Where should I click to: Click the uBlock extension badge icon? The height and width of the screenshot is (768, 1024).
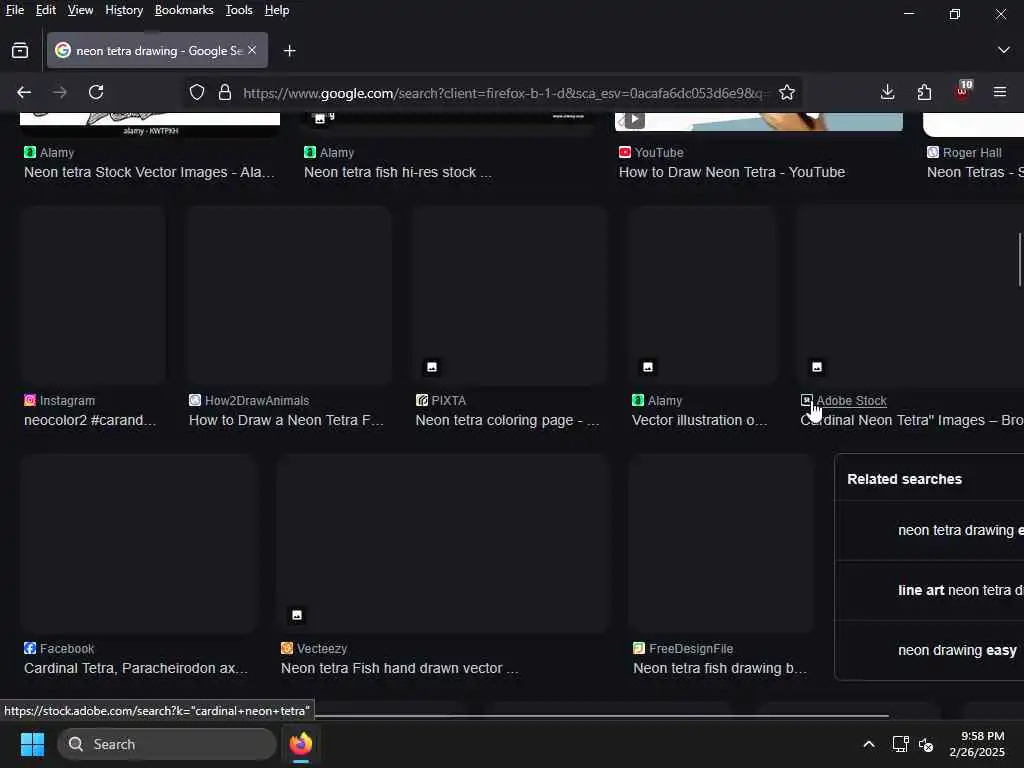[x=963, y=91]
